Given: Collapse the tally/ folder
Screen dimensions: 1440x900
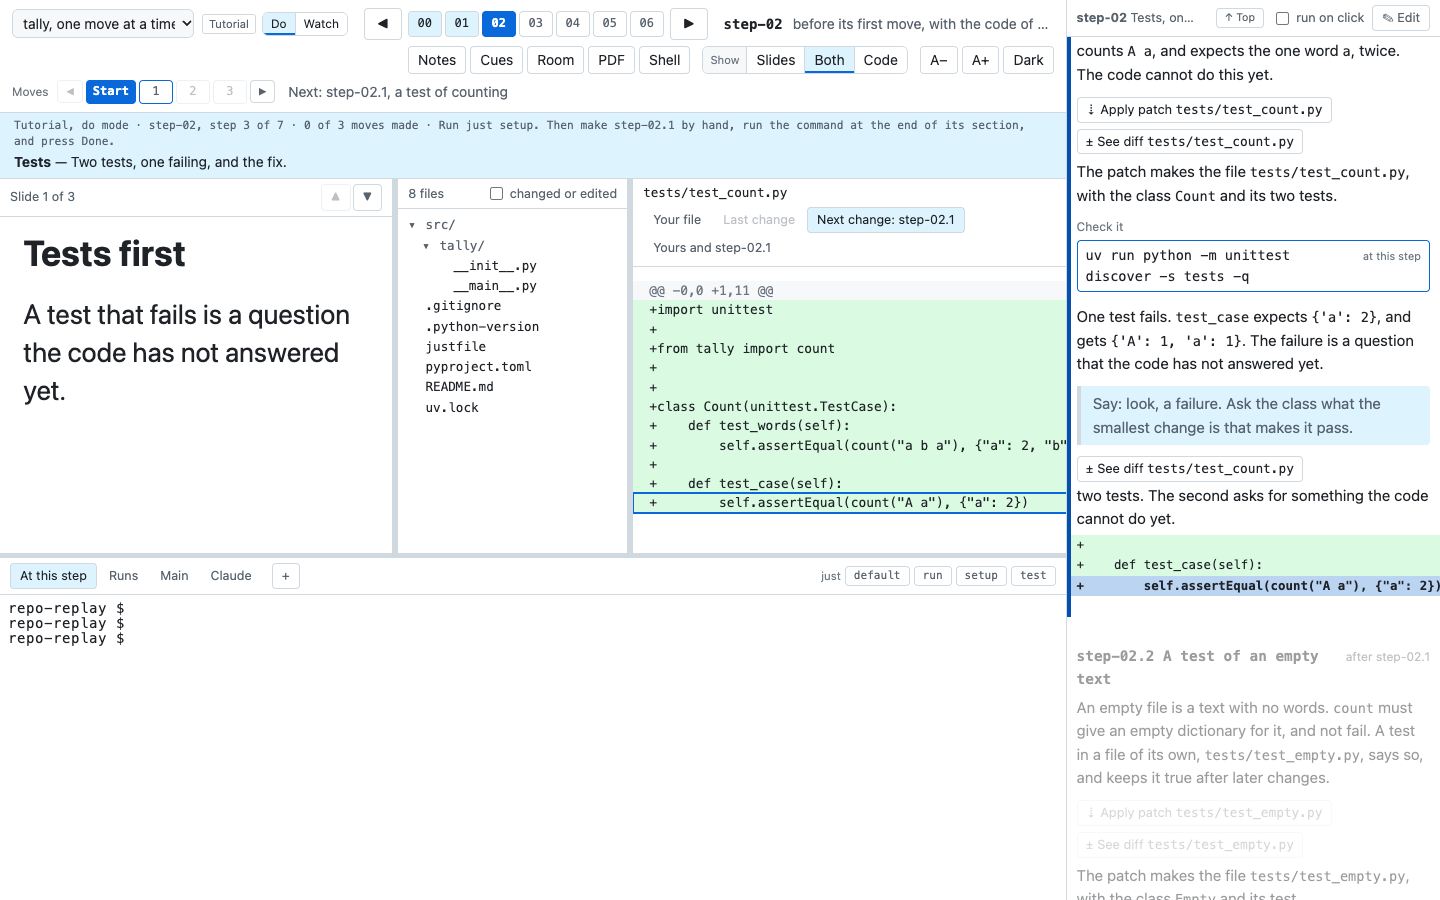Looking at the screenshot, I should 426,246.
